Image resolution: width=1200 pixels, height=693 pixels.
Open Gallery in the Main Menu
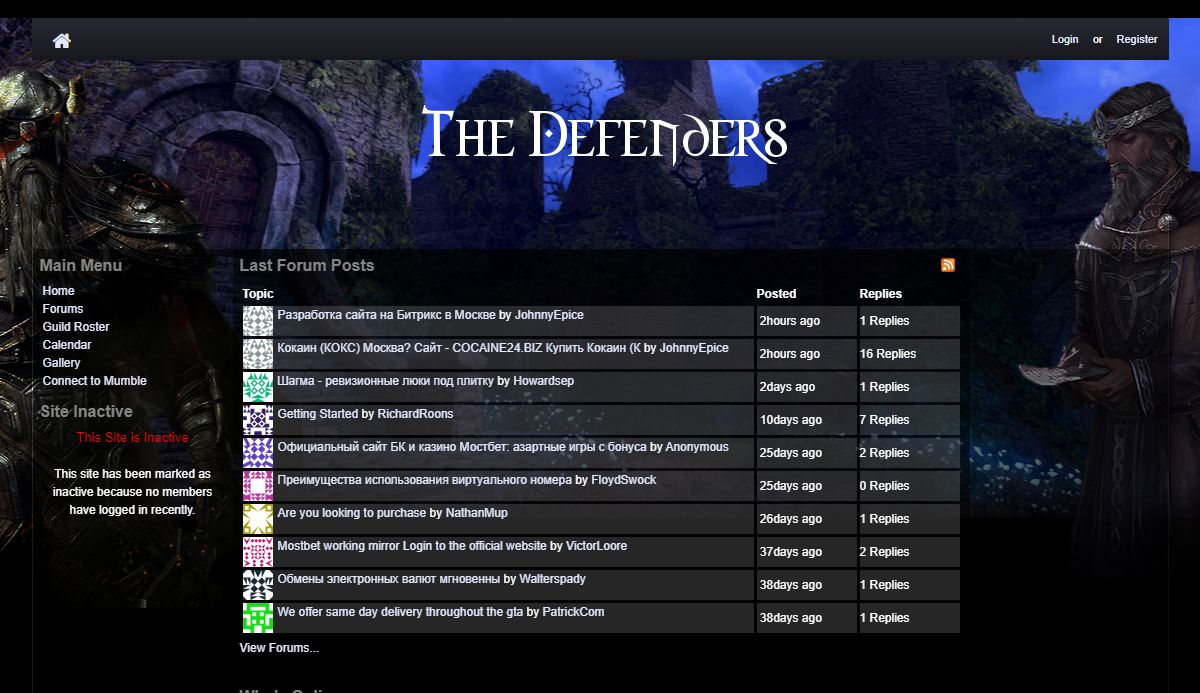point(61,363)
